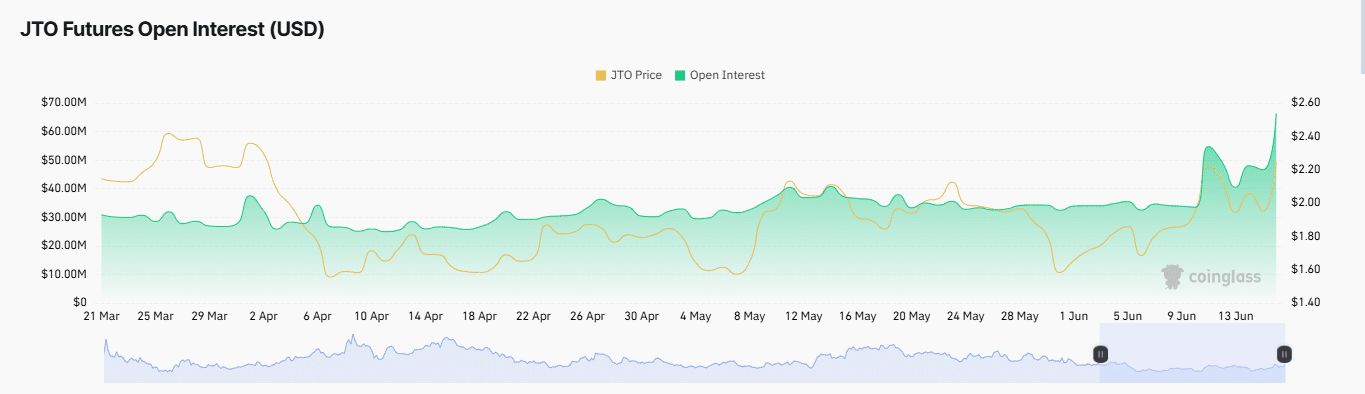This screenshot has height=394, width=1365.
Task: Click the 8 May date label
Action: pos(749,316)
